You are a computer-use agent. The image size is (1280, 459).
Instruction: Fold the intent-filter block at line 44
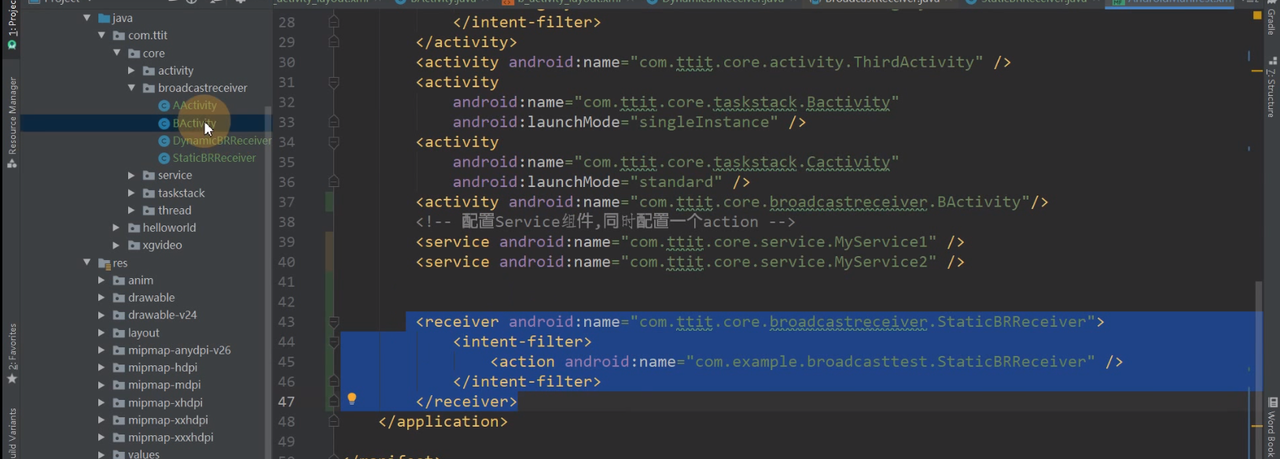click(x=334, y=342)
